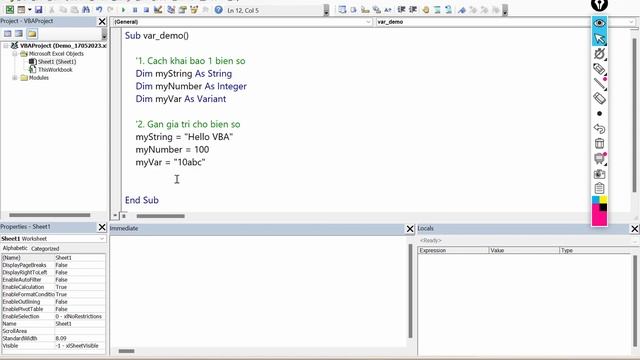This screenshot has height=360, width=640.
Task: Click the Outdent toolbar icon
Action: click(413, 10)
